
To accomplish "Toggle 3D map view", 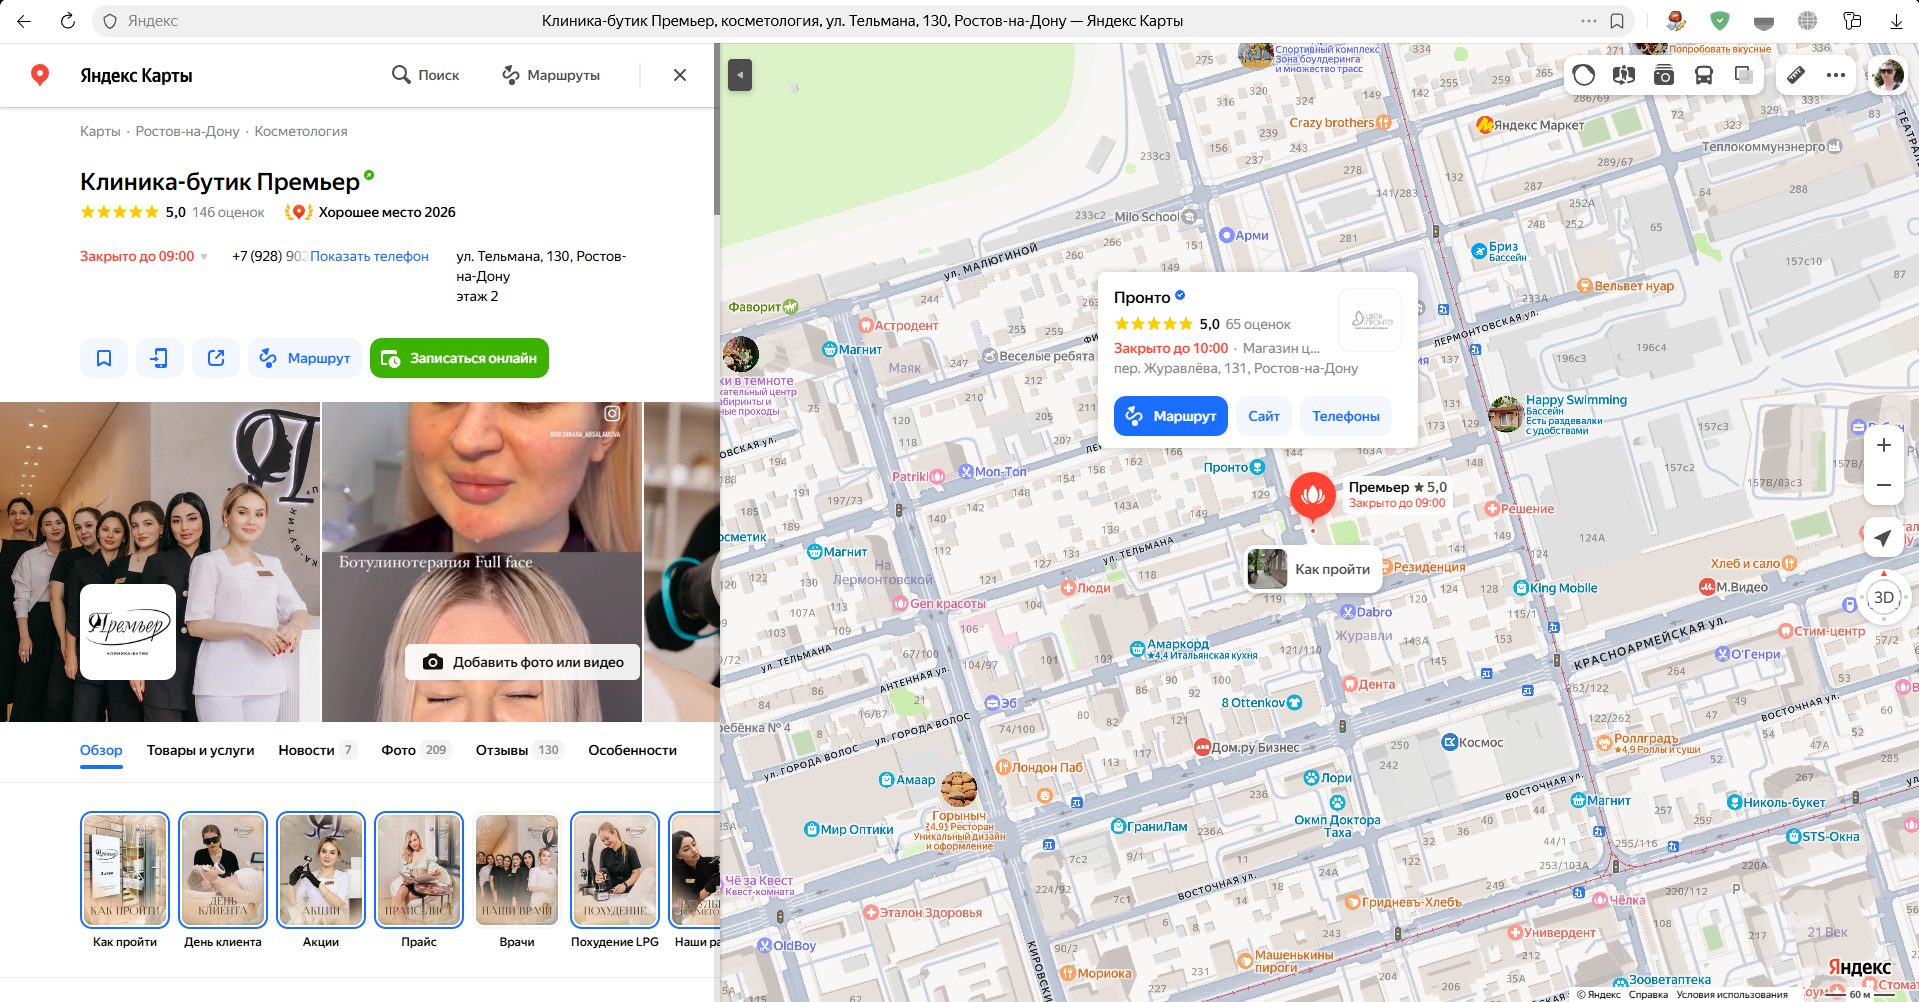I will coord(1883,598).
